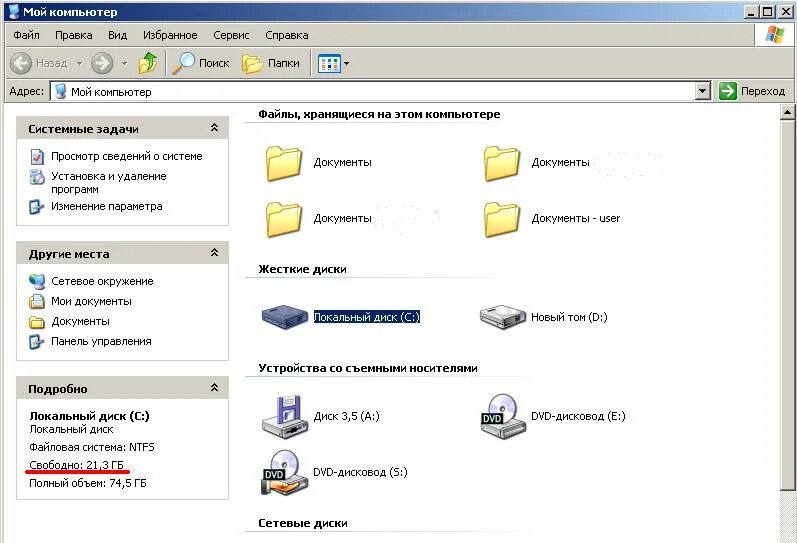This screenshot has height=543, width=797.
Task: Open the Избранное menu
Action: tap(170, 35)
